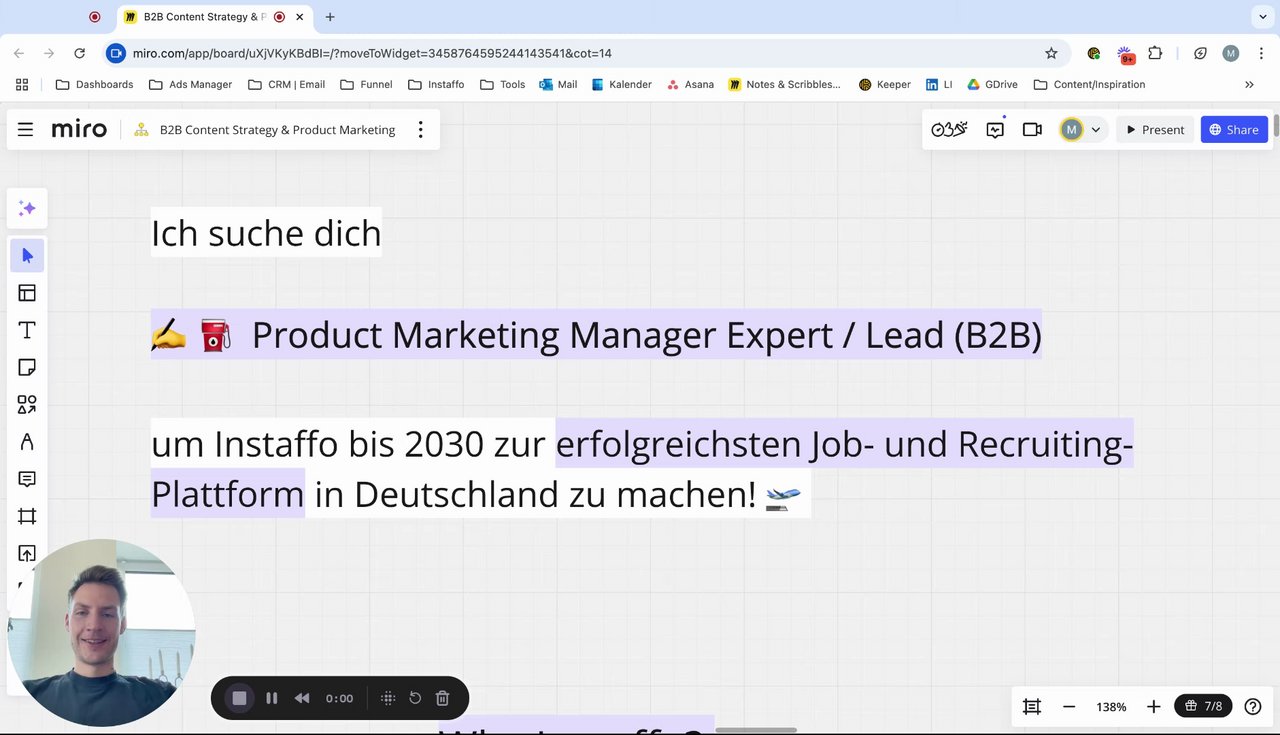Open the Extensions puzzle icon
Image resolution: width=1280 pixels, height=735 pixels.
1155,53
